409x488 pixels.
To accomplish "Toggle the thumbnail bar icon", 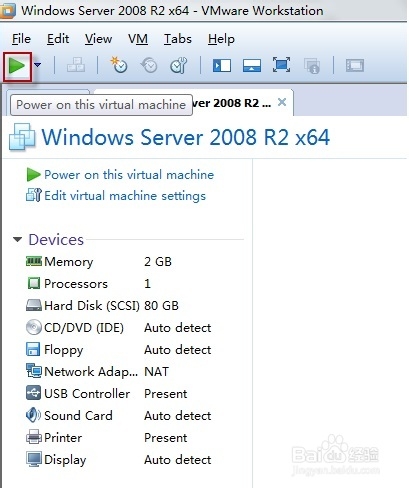I will click(x=252, y=65).
